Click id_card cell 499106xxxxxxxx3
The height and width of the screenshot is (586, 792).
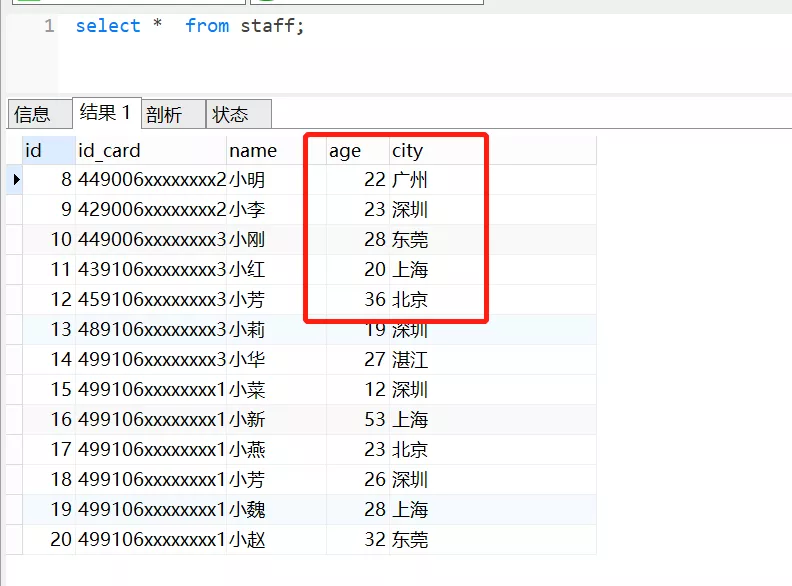pyautogui.click(x=151, y=360)
